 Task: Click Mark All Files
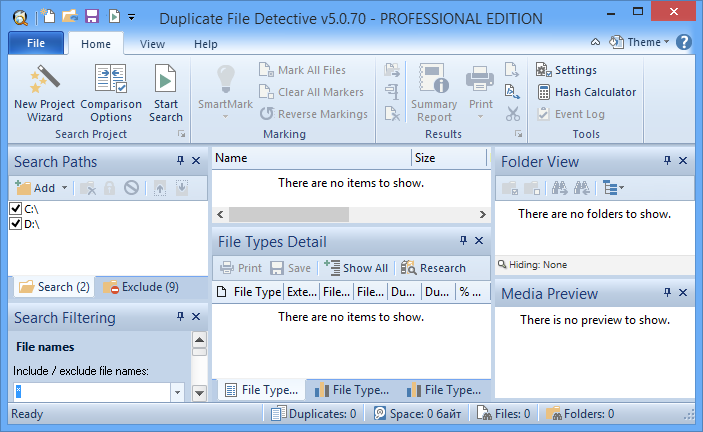[x=303, y=70]
